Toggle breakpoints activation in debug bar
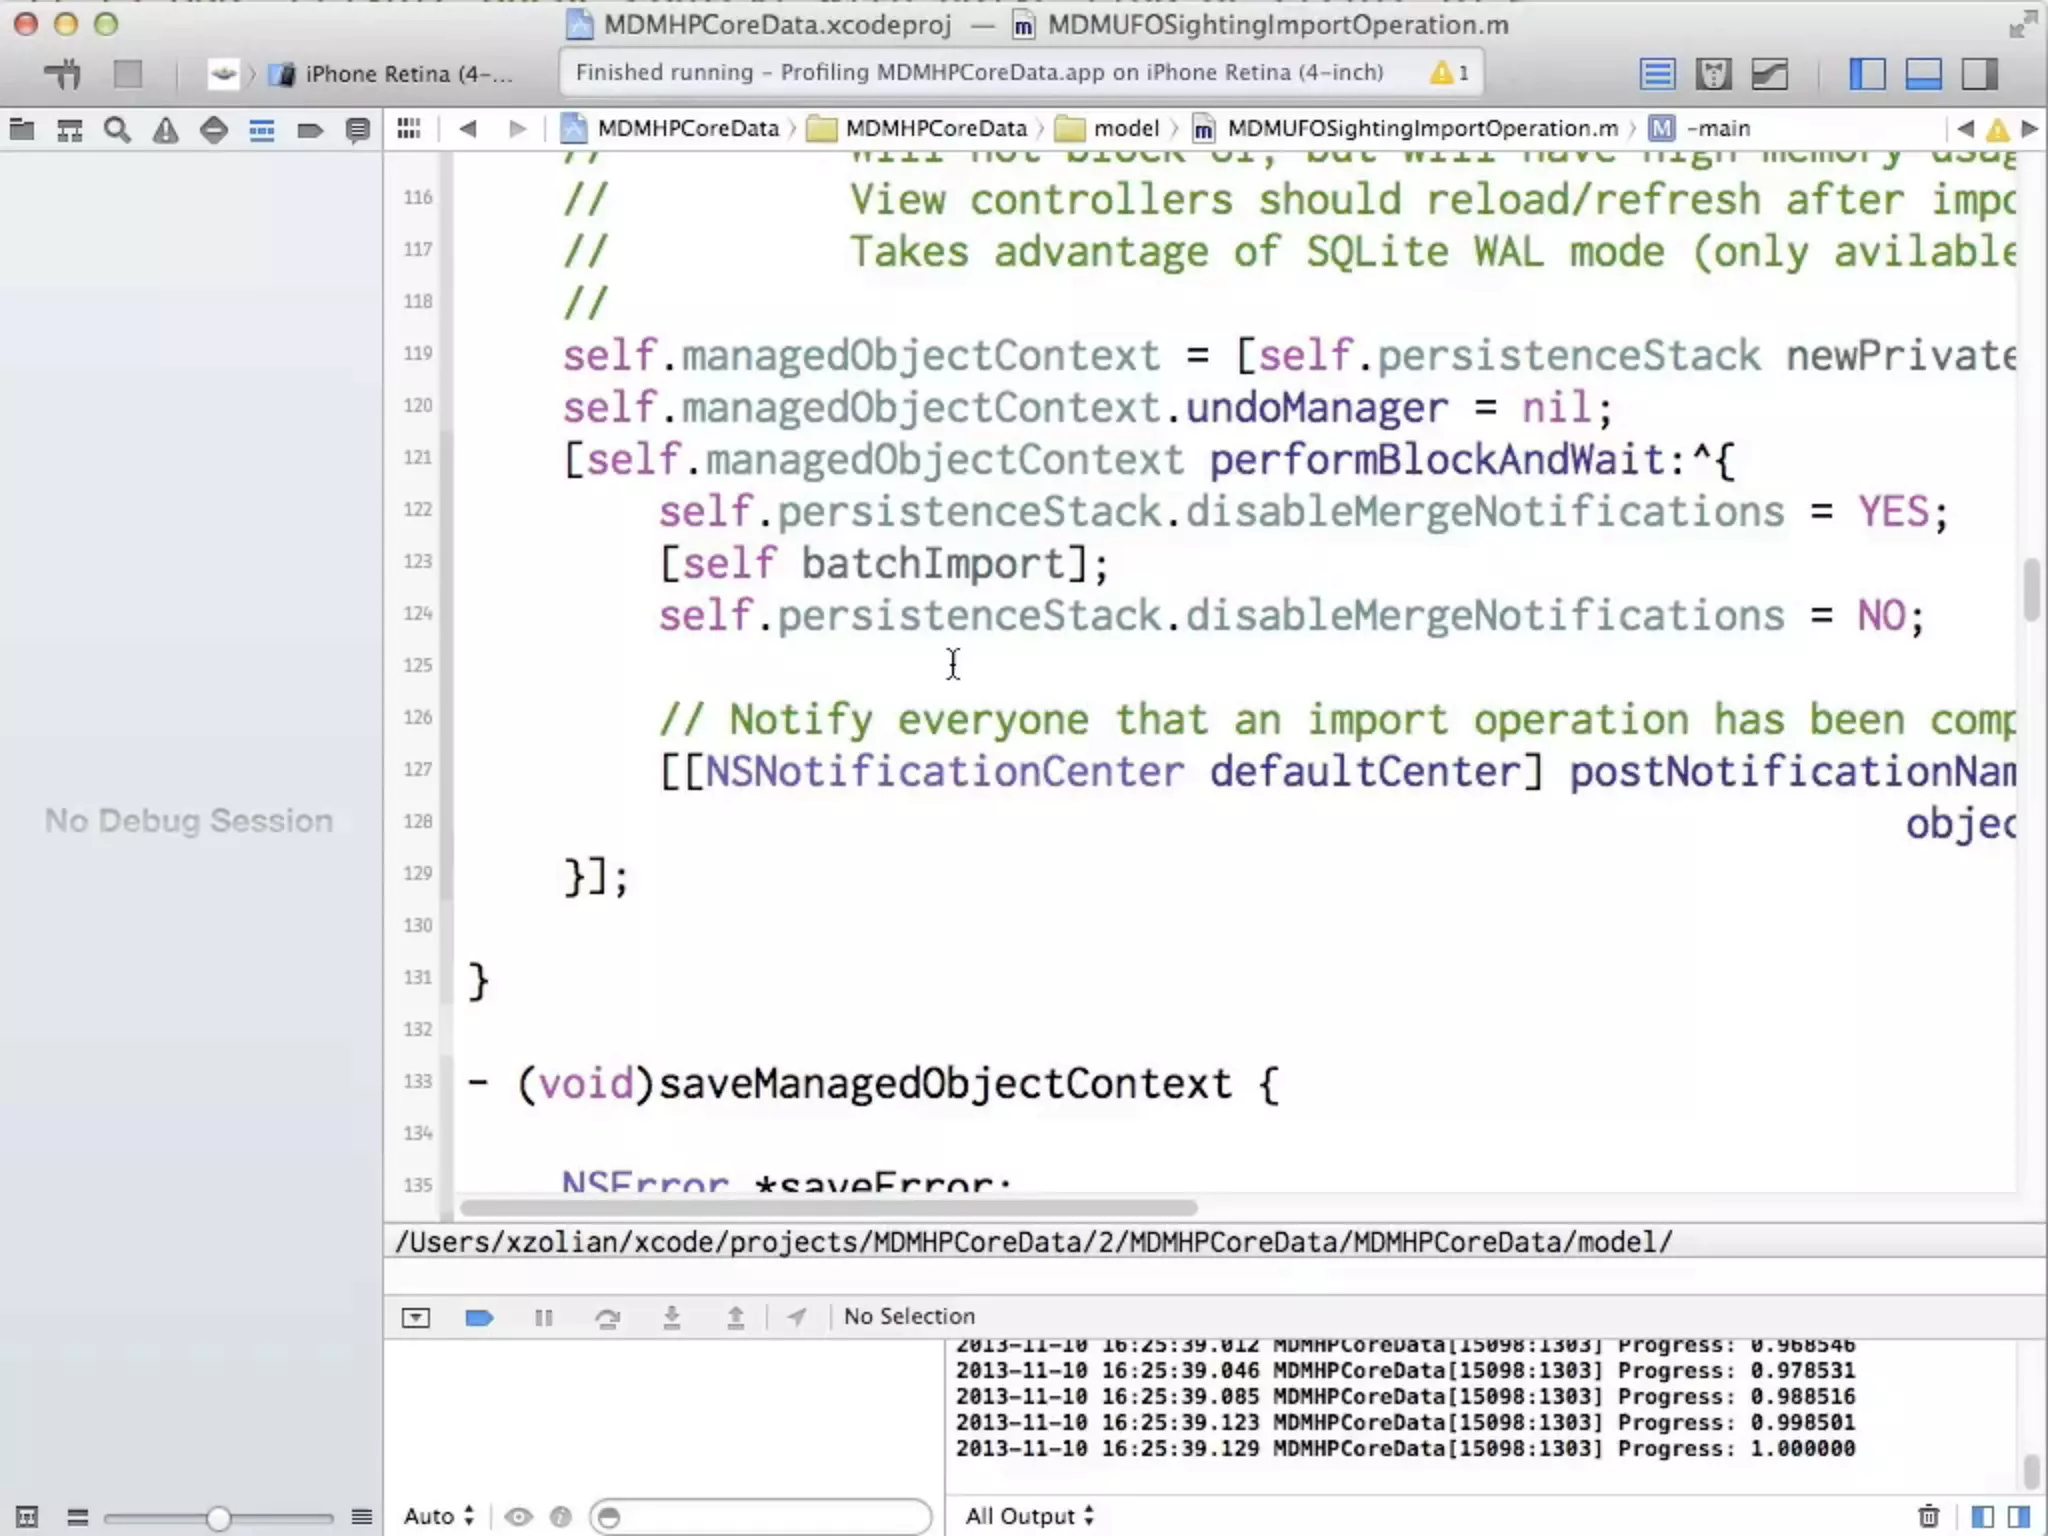Image resolution: width=2048 pixels, height=1536 pixels. tap(479, 1317)
